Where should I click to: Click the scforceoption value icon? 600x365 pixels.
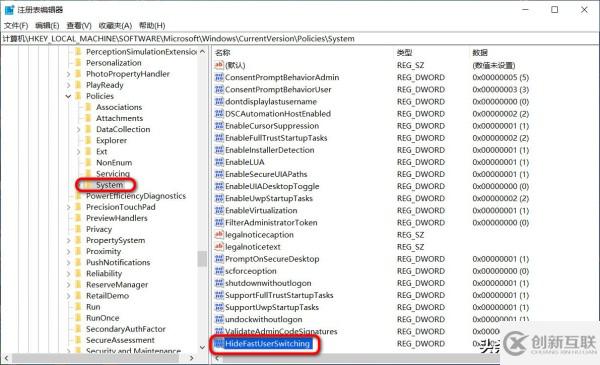coord(219,271)
